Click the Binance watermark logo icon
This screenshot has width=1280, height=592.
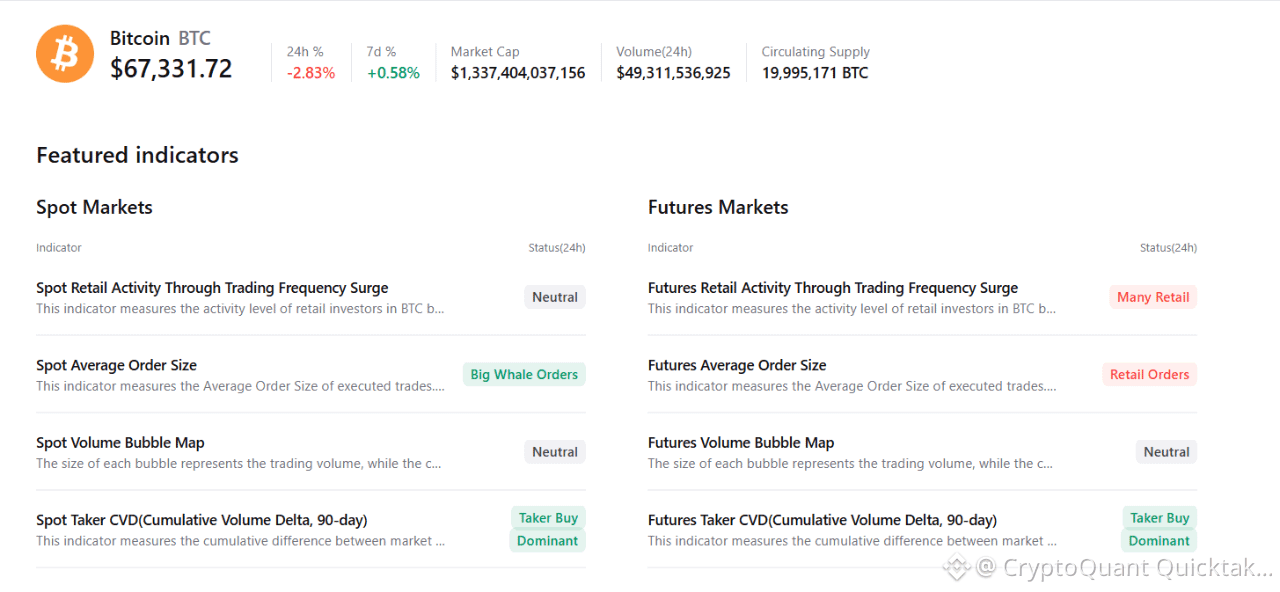point(957,568)
